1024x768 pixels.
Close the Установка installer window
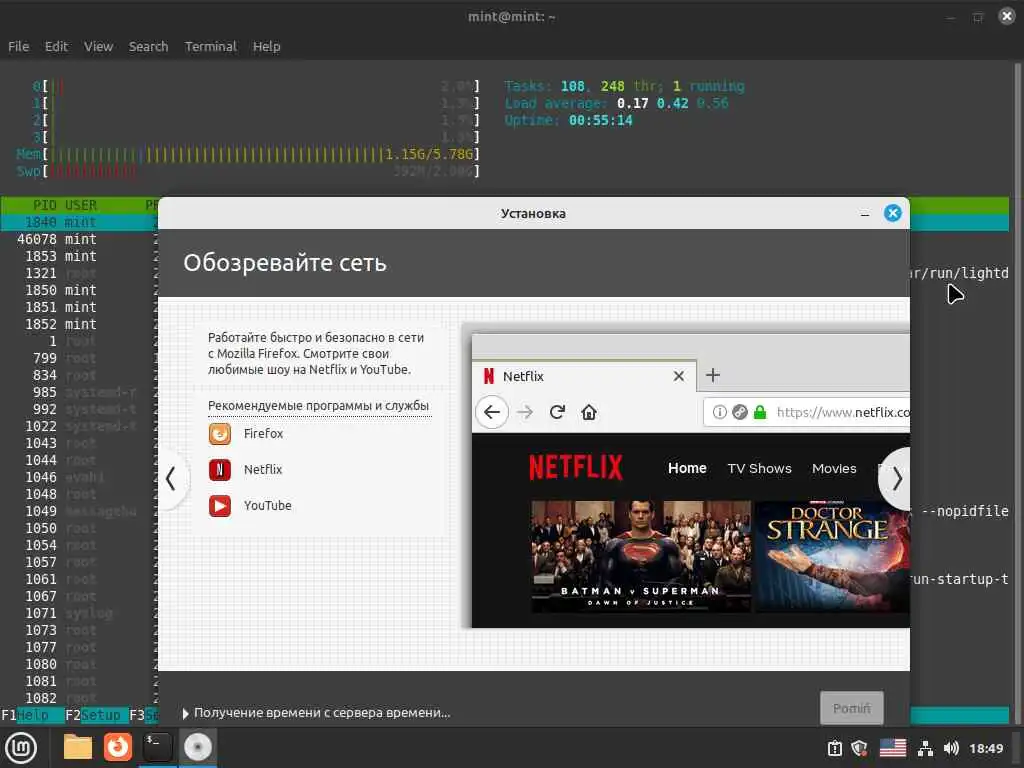pyautogui.click(x=892, y=213)
